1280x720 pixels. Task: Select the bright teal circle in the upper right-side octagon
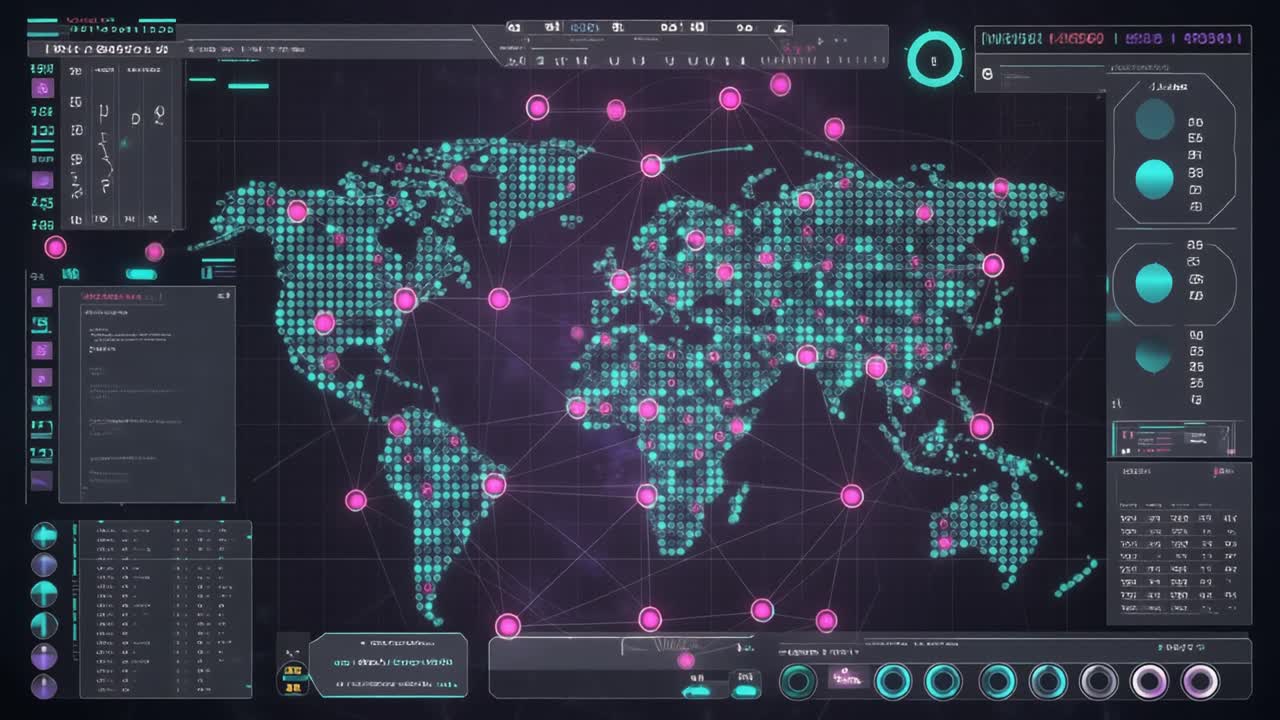point(1154,179)
